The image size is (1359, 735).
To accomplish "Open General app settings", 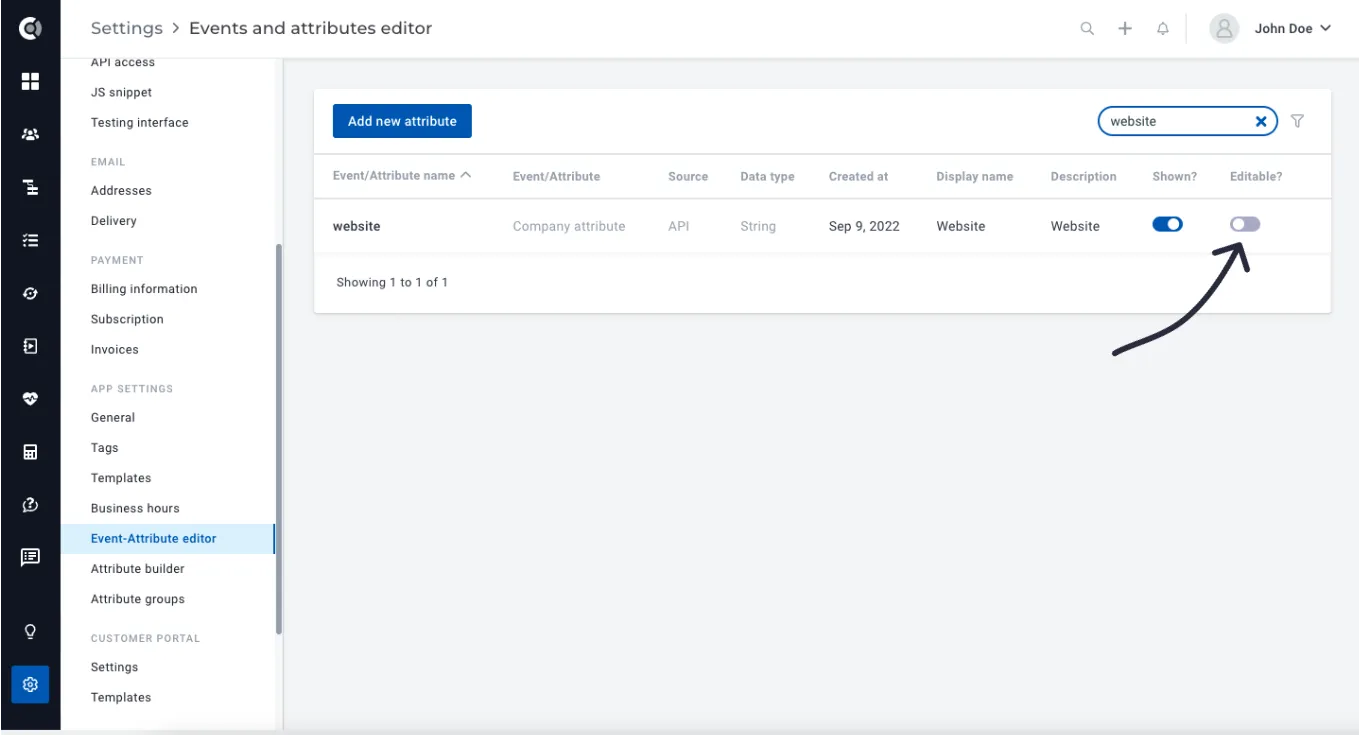I will click(x=113, y=418).
